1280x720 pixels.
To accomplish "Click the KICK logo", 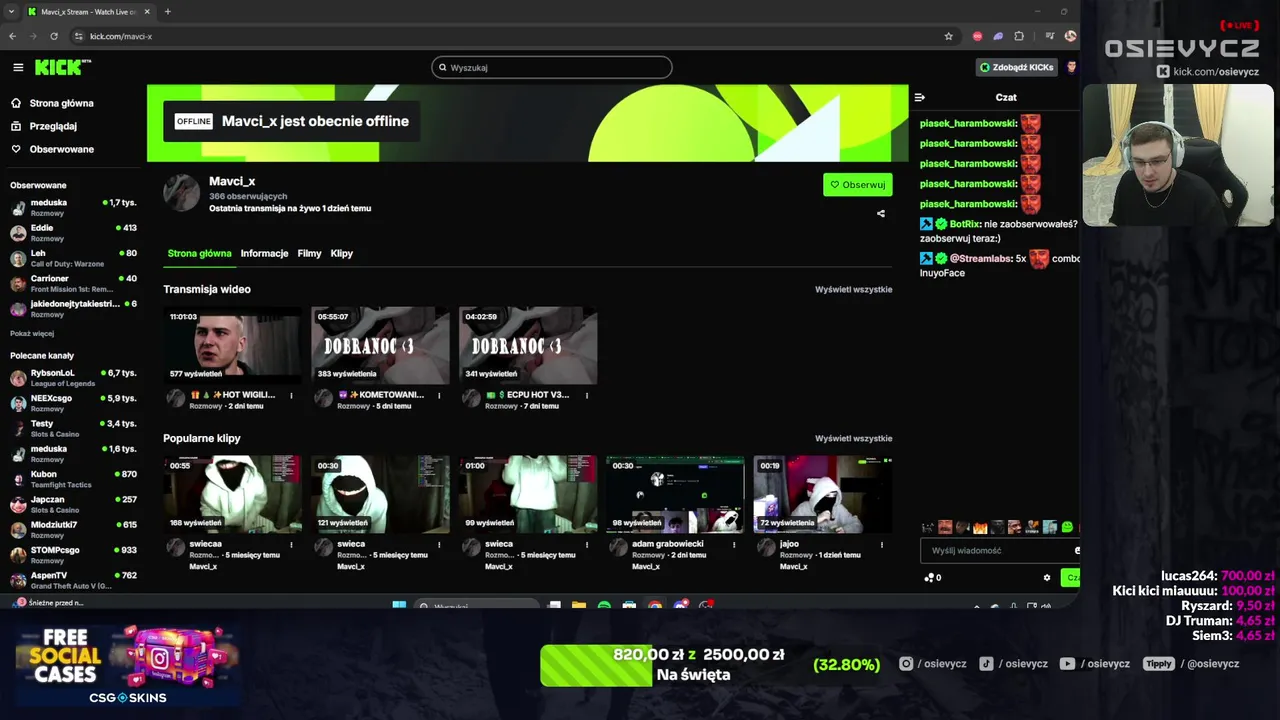I will (x=62, y=67).
